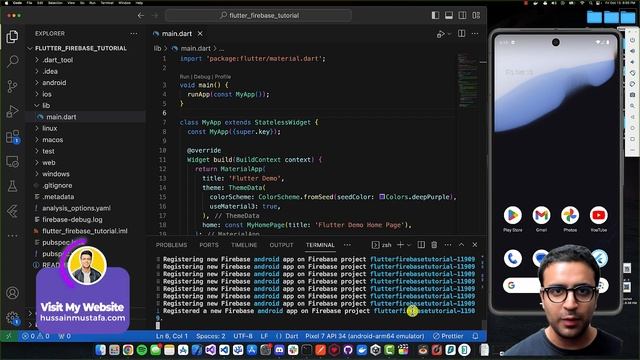Toggle bottom panel layout icon

(x=449, y=16)
